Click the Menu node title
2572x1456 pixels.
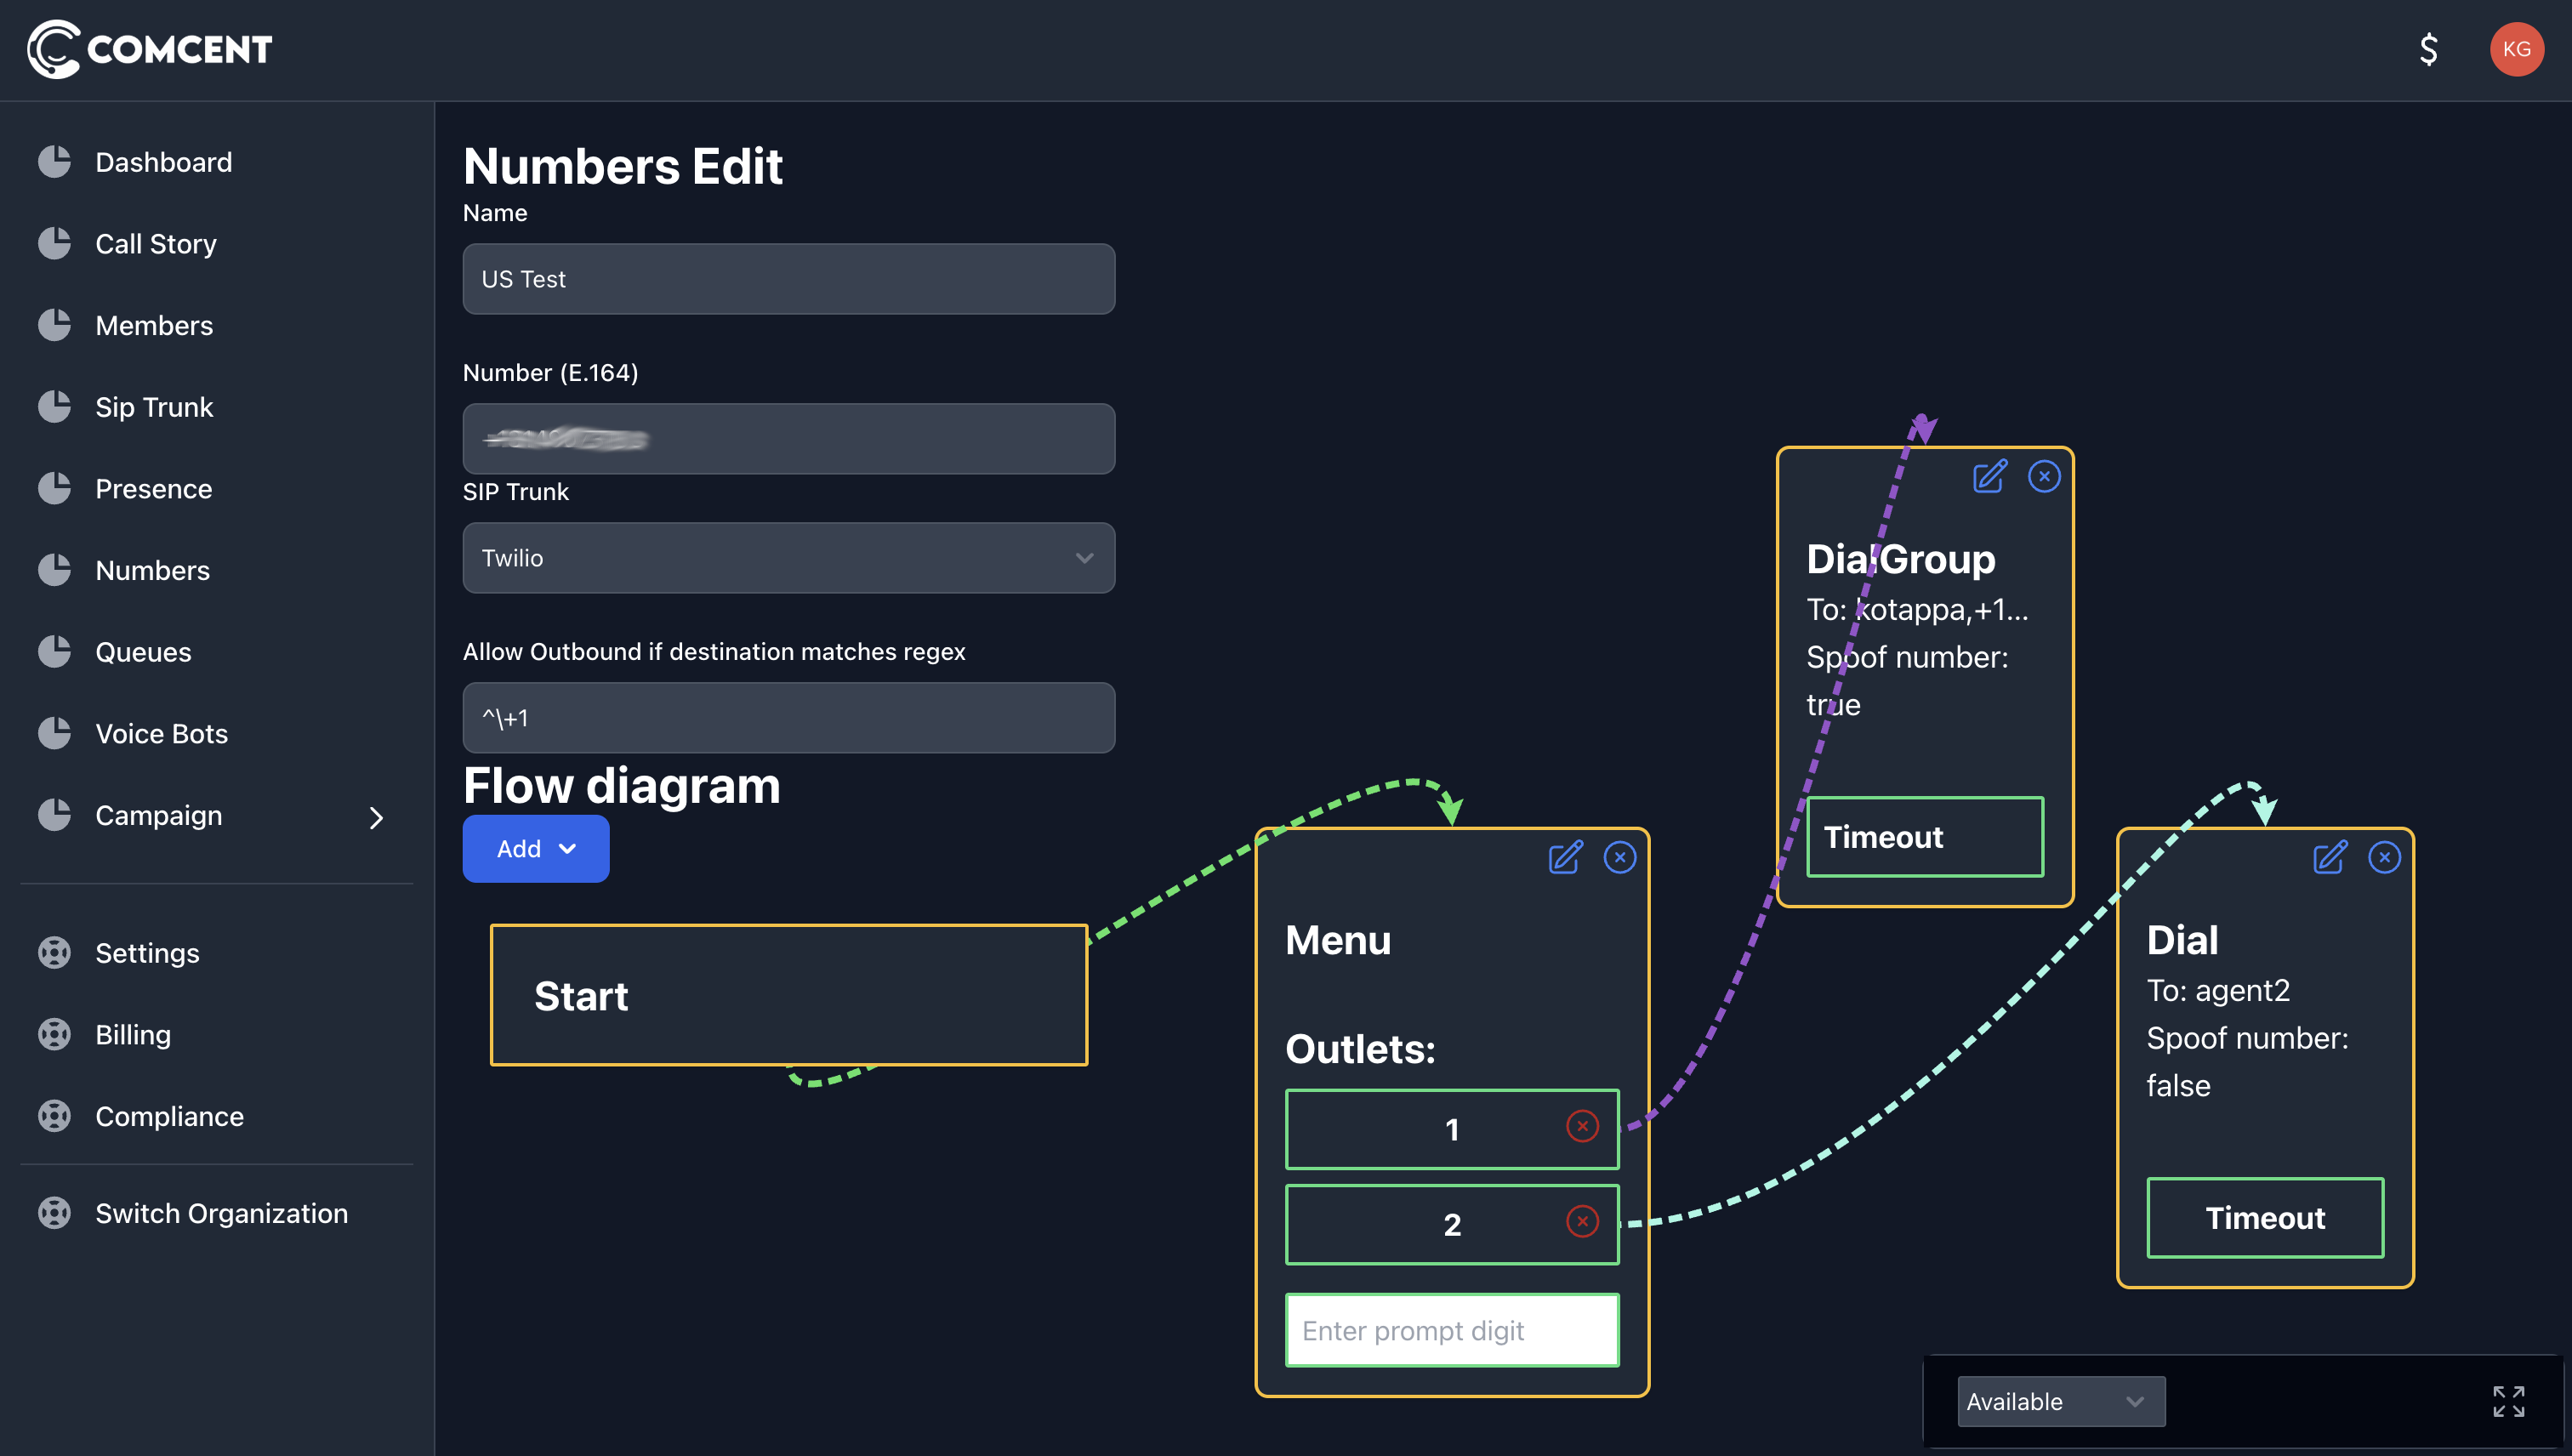[1338, 940]
